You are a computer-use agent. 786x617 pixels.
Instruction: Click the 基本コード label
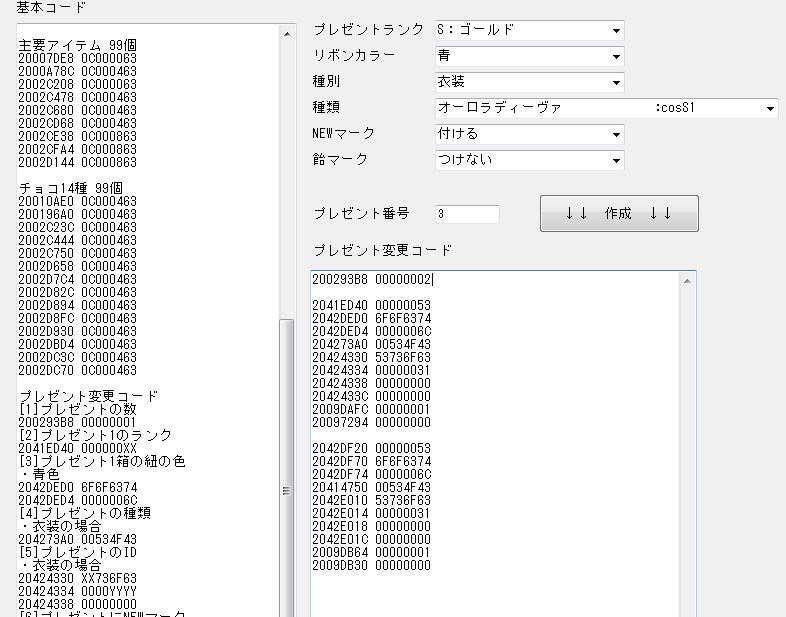pyautogui.click(x=51, y=7)
